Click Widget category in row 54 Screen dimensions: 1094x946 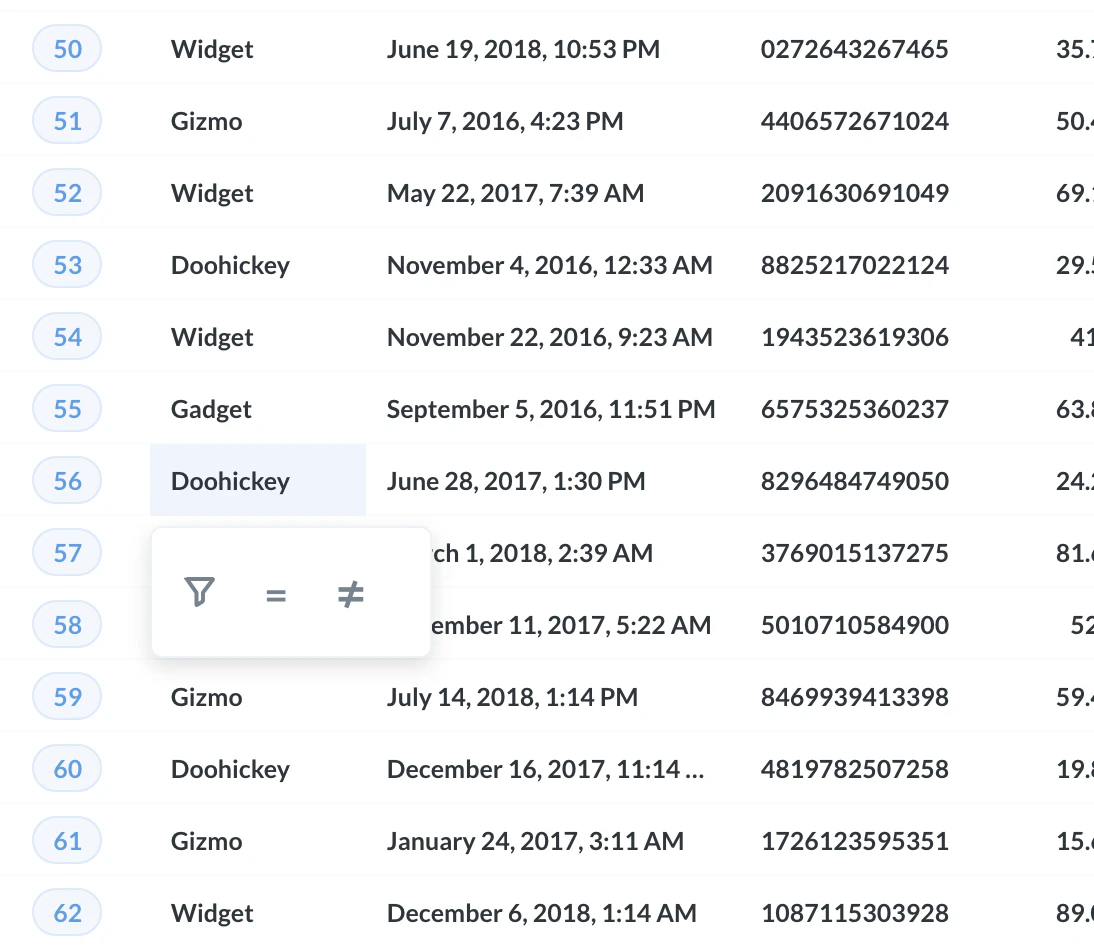click(212, 338)
